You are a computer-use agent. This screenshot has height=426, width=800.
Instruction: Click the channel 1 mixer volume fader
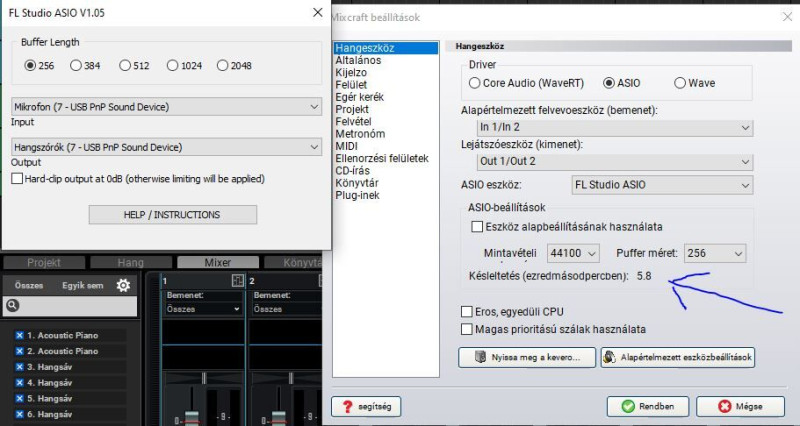coord(192,416)
